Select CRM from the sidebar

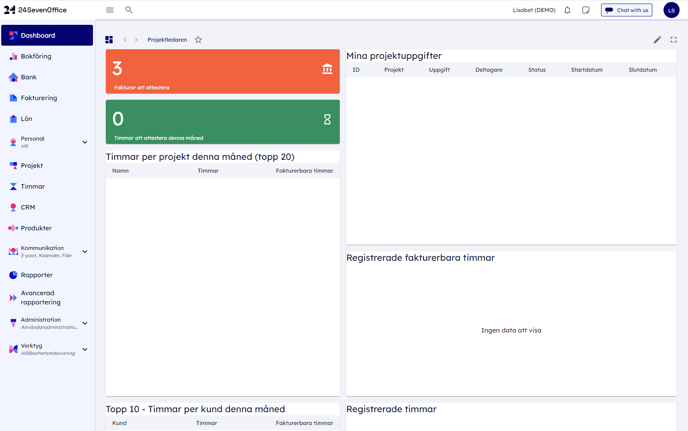[28, 207]
